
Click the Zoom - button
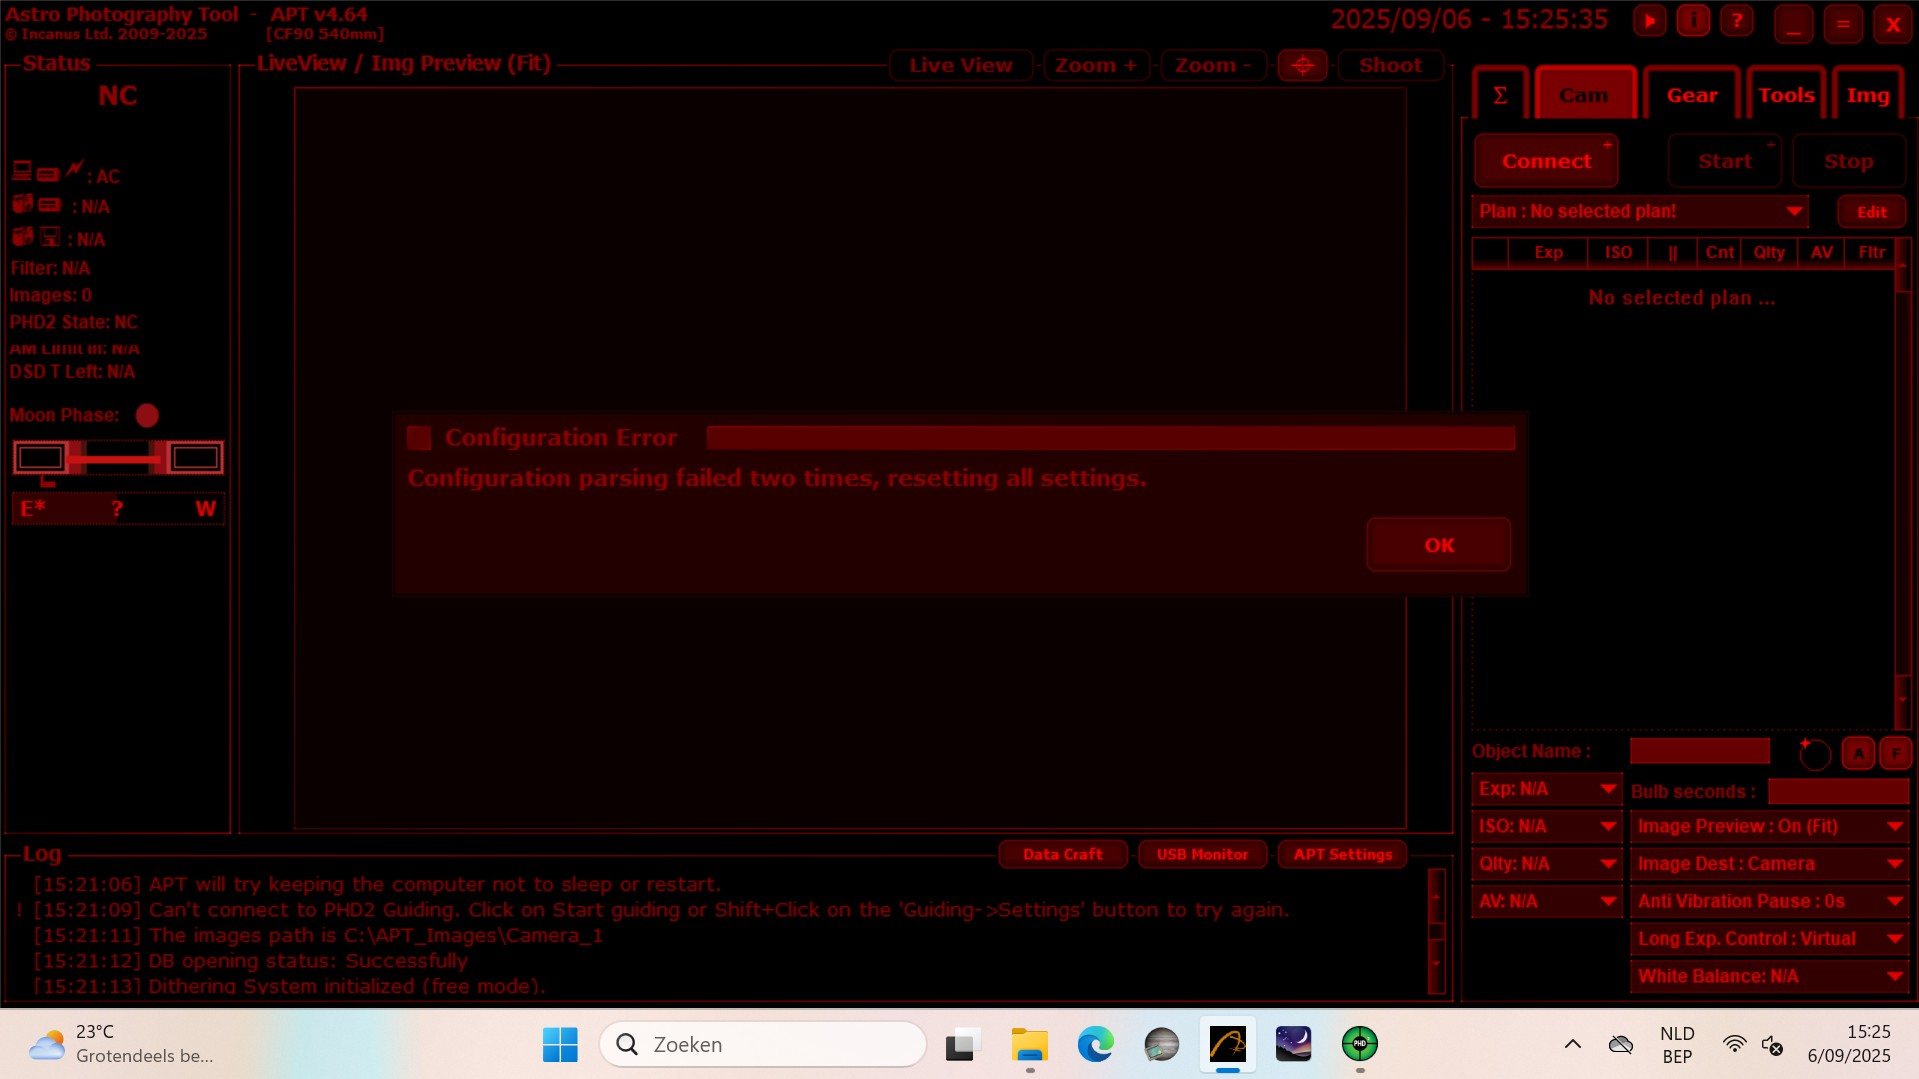1213,65
